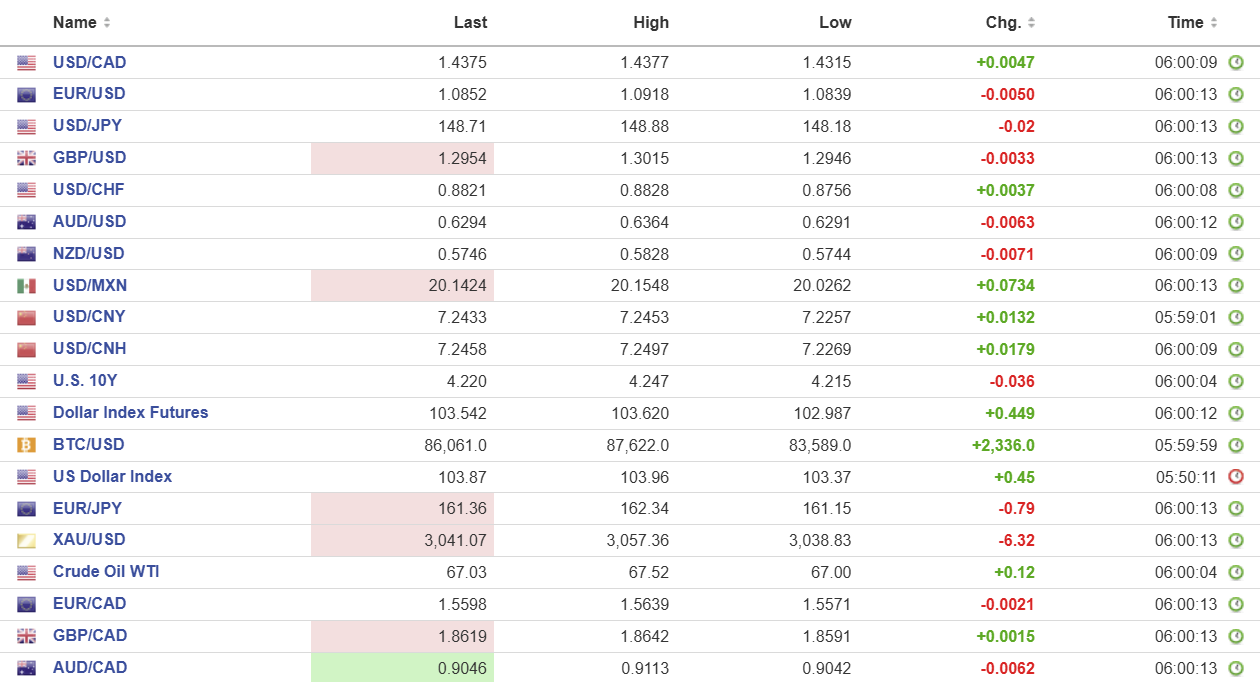Click the red clock icon for US Dollar Index

(x=1236, y=477)
